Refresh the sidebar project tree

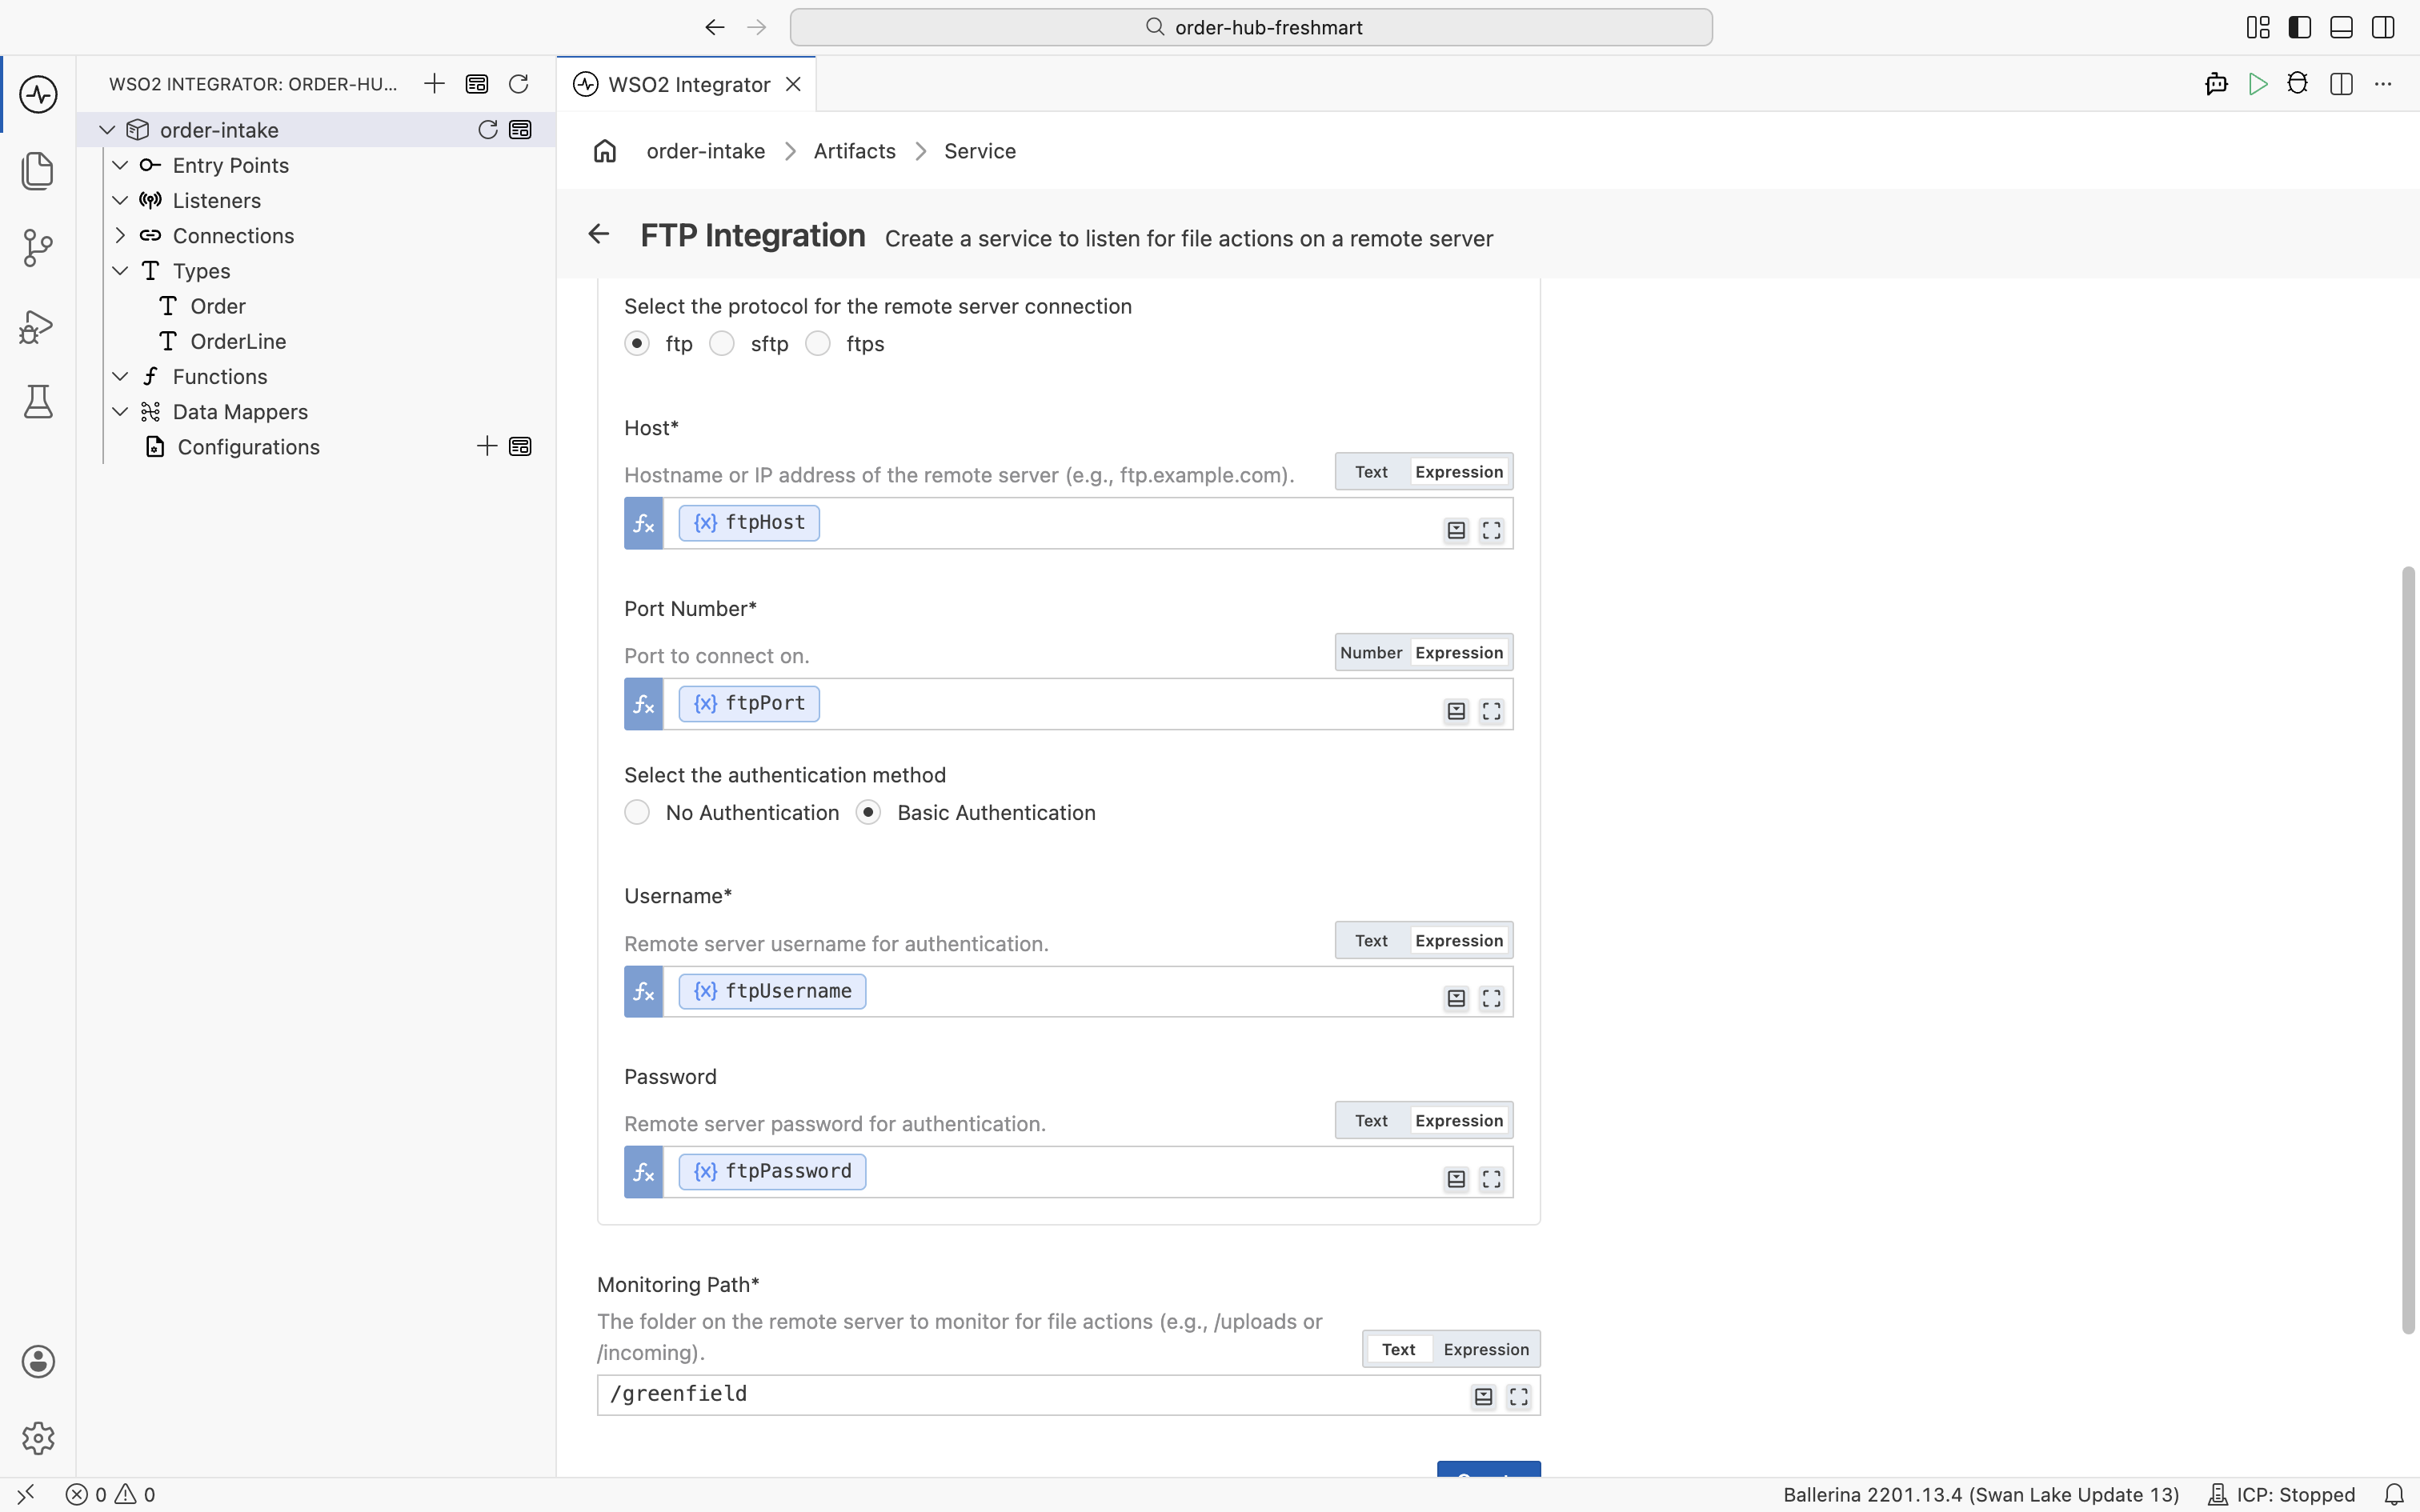point(518,84)
